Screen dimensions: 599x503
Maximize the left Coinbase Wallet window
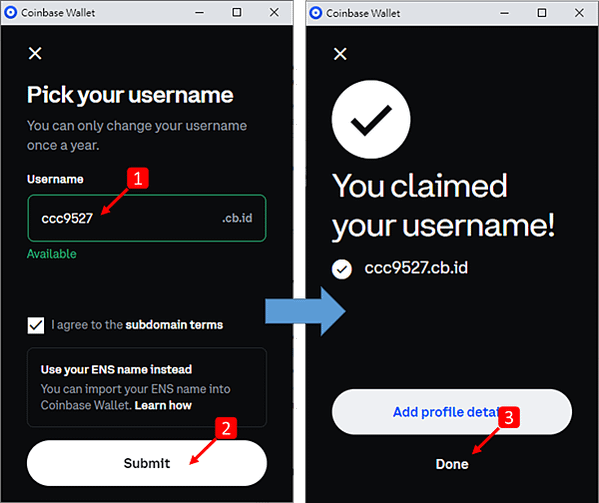point(237,13)
